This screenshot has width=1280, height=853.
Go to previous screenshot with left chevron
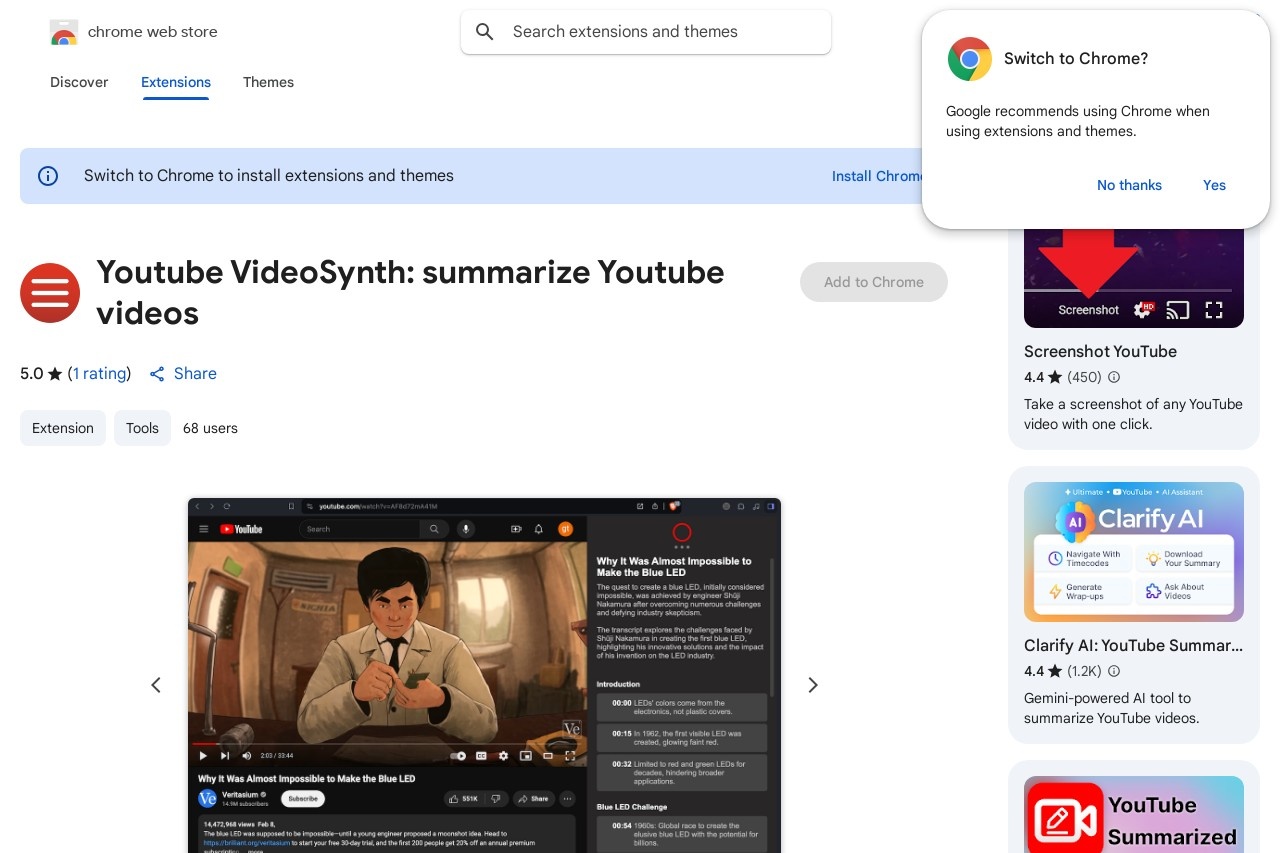pos(156,685)
